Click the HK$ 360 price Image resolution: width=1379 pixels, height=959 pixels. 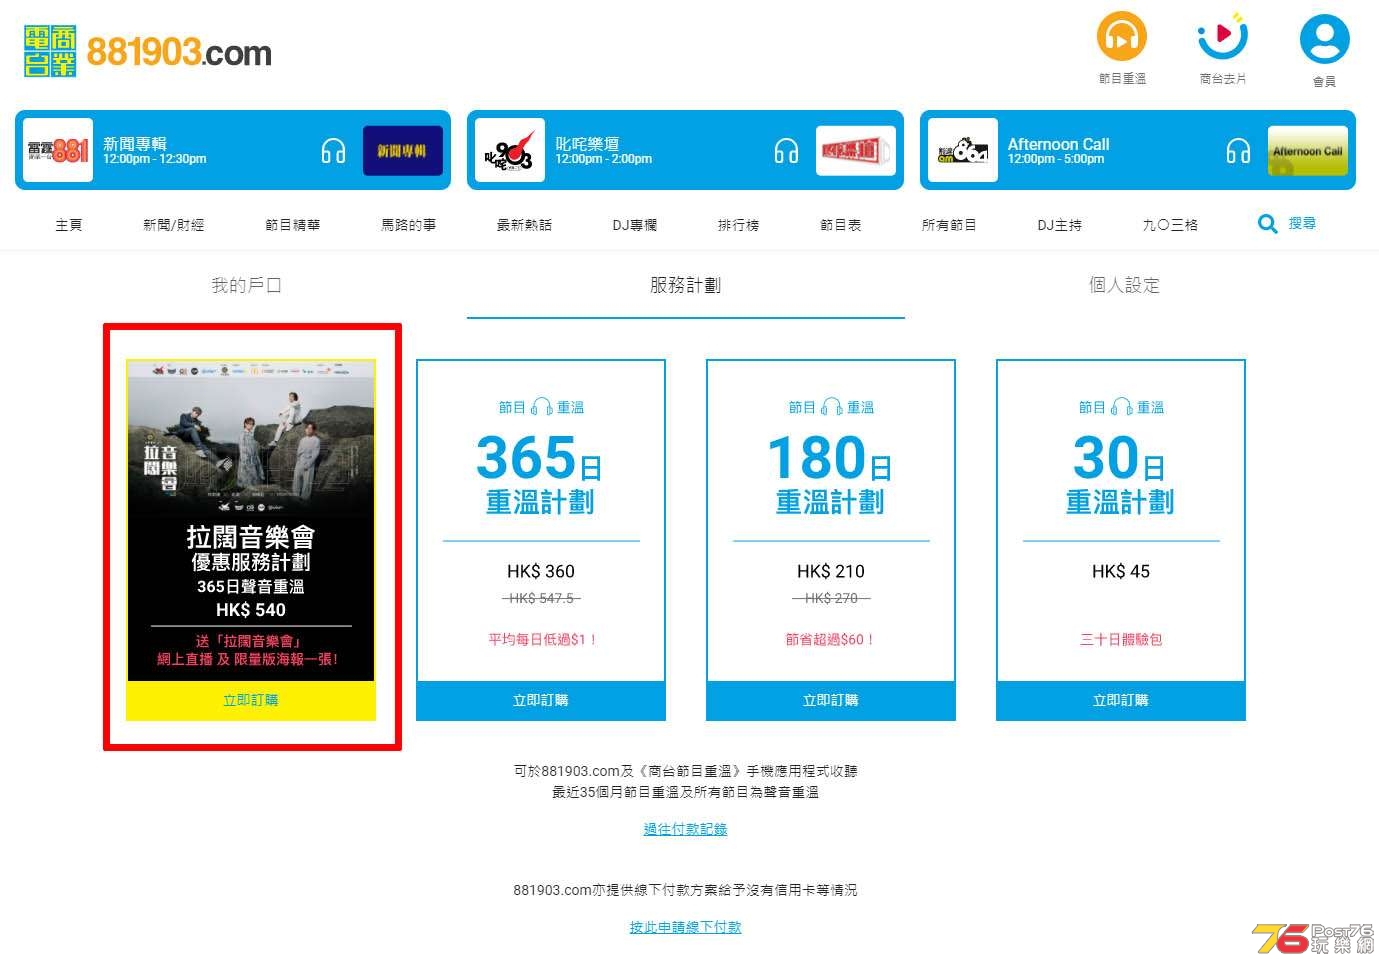[x=541, y=571]
